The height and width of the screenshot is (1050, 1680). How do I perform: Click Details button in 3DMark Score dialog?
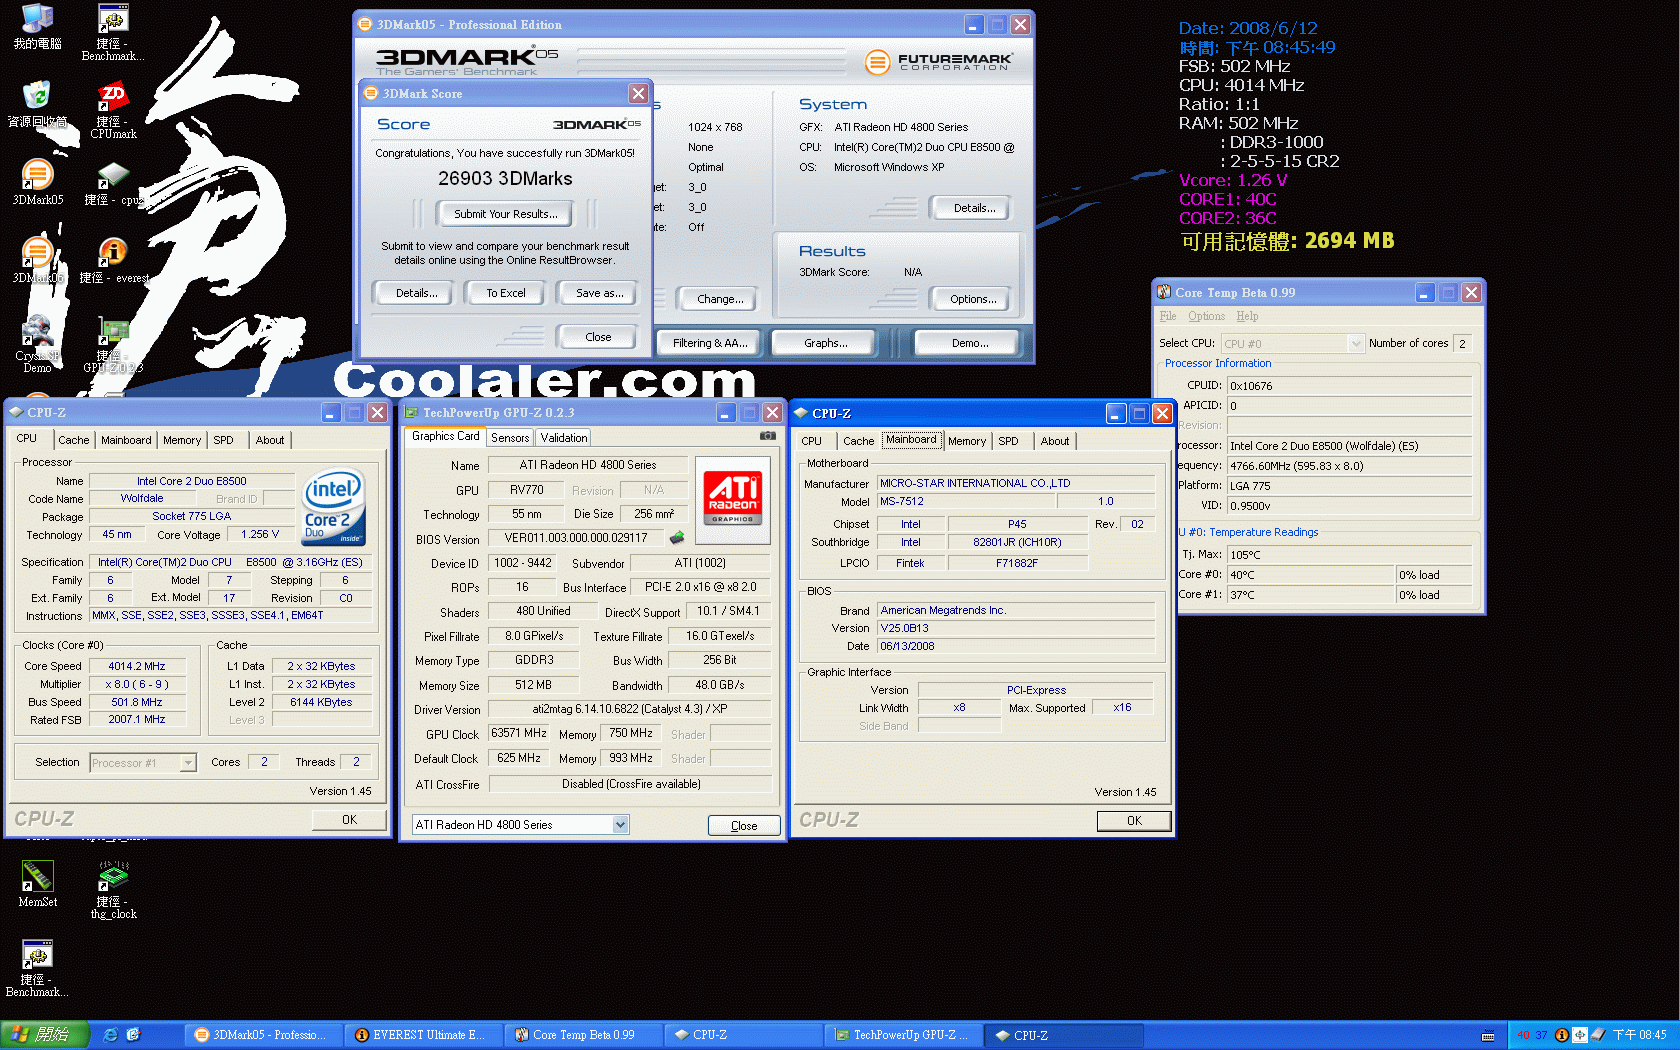[x=416, y=293]
